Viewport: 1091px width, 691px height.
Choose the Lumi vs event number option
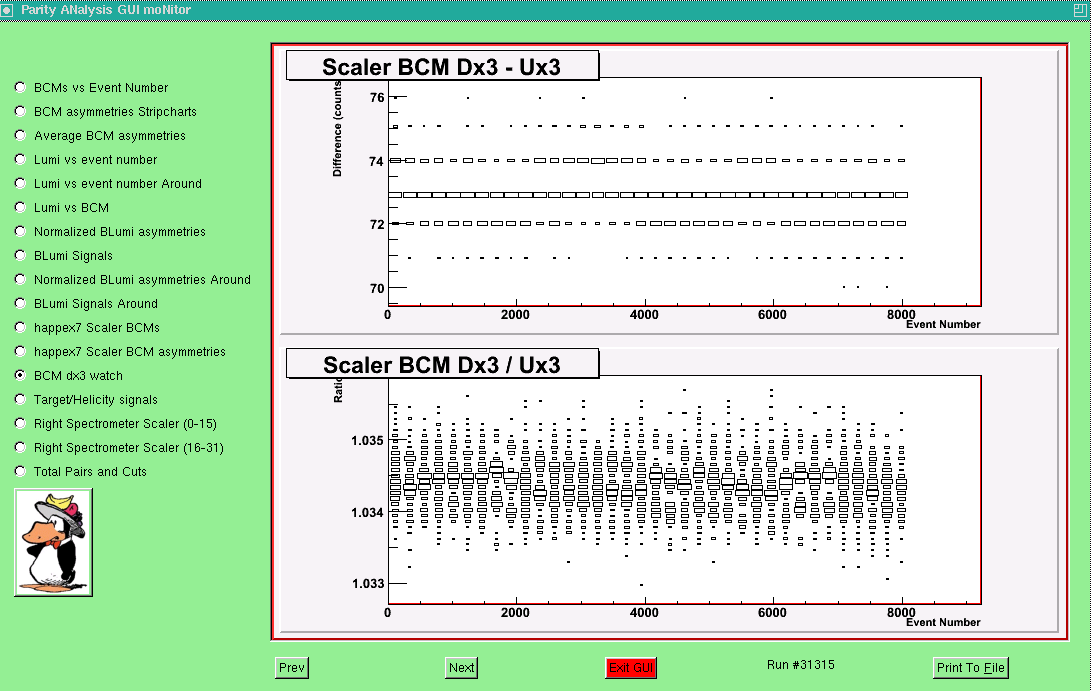(20, 159)
